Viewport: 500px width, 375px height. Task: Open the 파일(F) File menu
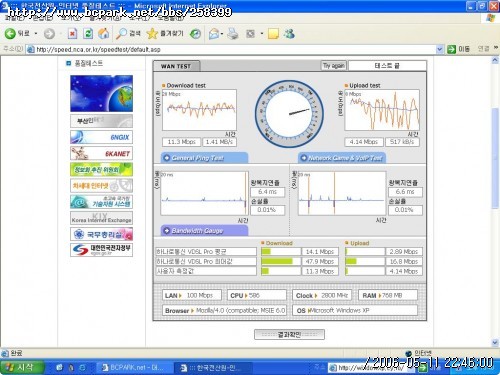tap(14, 18)
